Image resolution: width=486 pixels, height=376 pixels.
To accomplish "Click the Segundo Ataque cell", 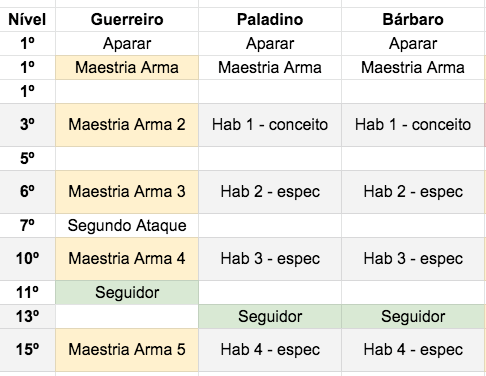I will tap(127, 226).
